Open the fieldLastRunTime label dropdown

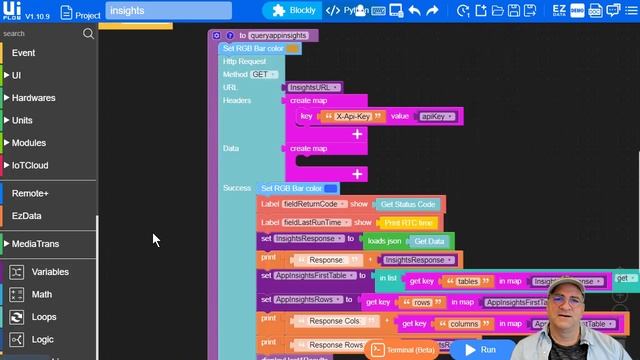[316, 222]
